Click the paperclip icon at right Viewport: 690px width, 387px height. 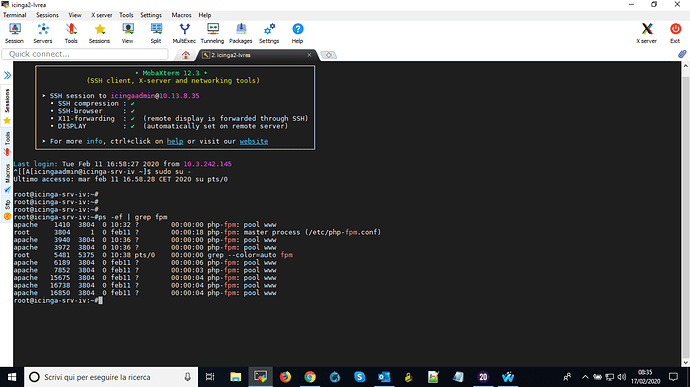tap(682, 54)
